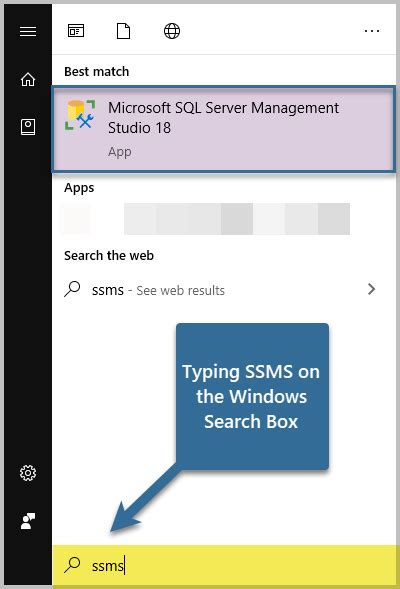The width and height of the screenshot is (400, 589).
Task: Click the magnifier icon in the search box
Action: (x=72, y=564)
